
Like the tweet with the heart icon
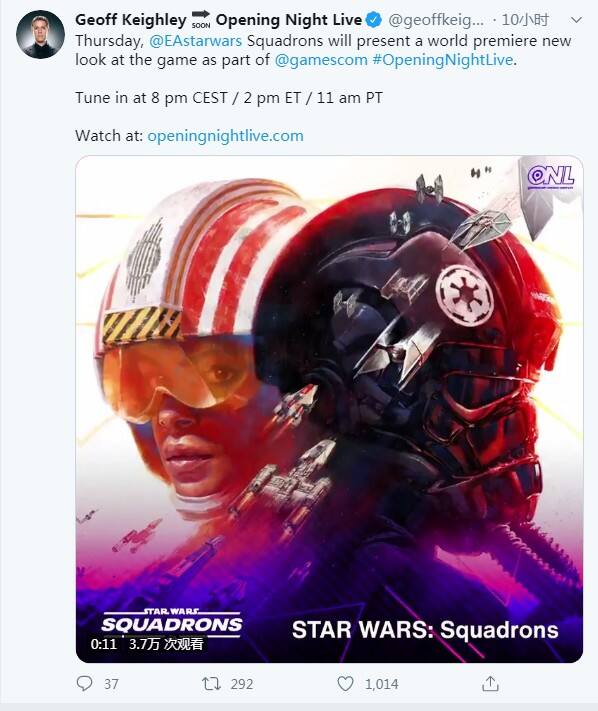pyautogui.click(x=345, y=683)
